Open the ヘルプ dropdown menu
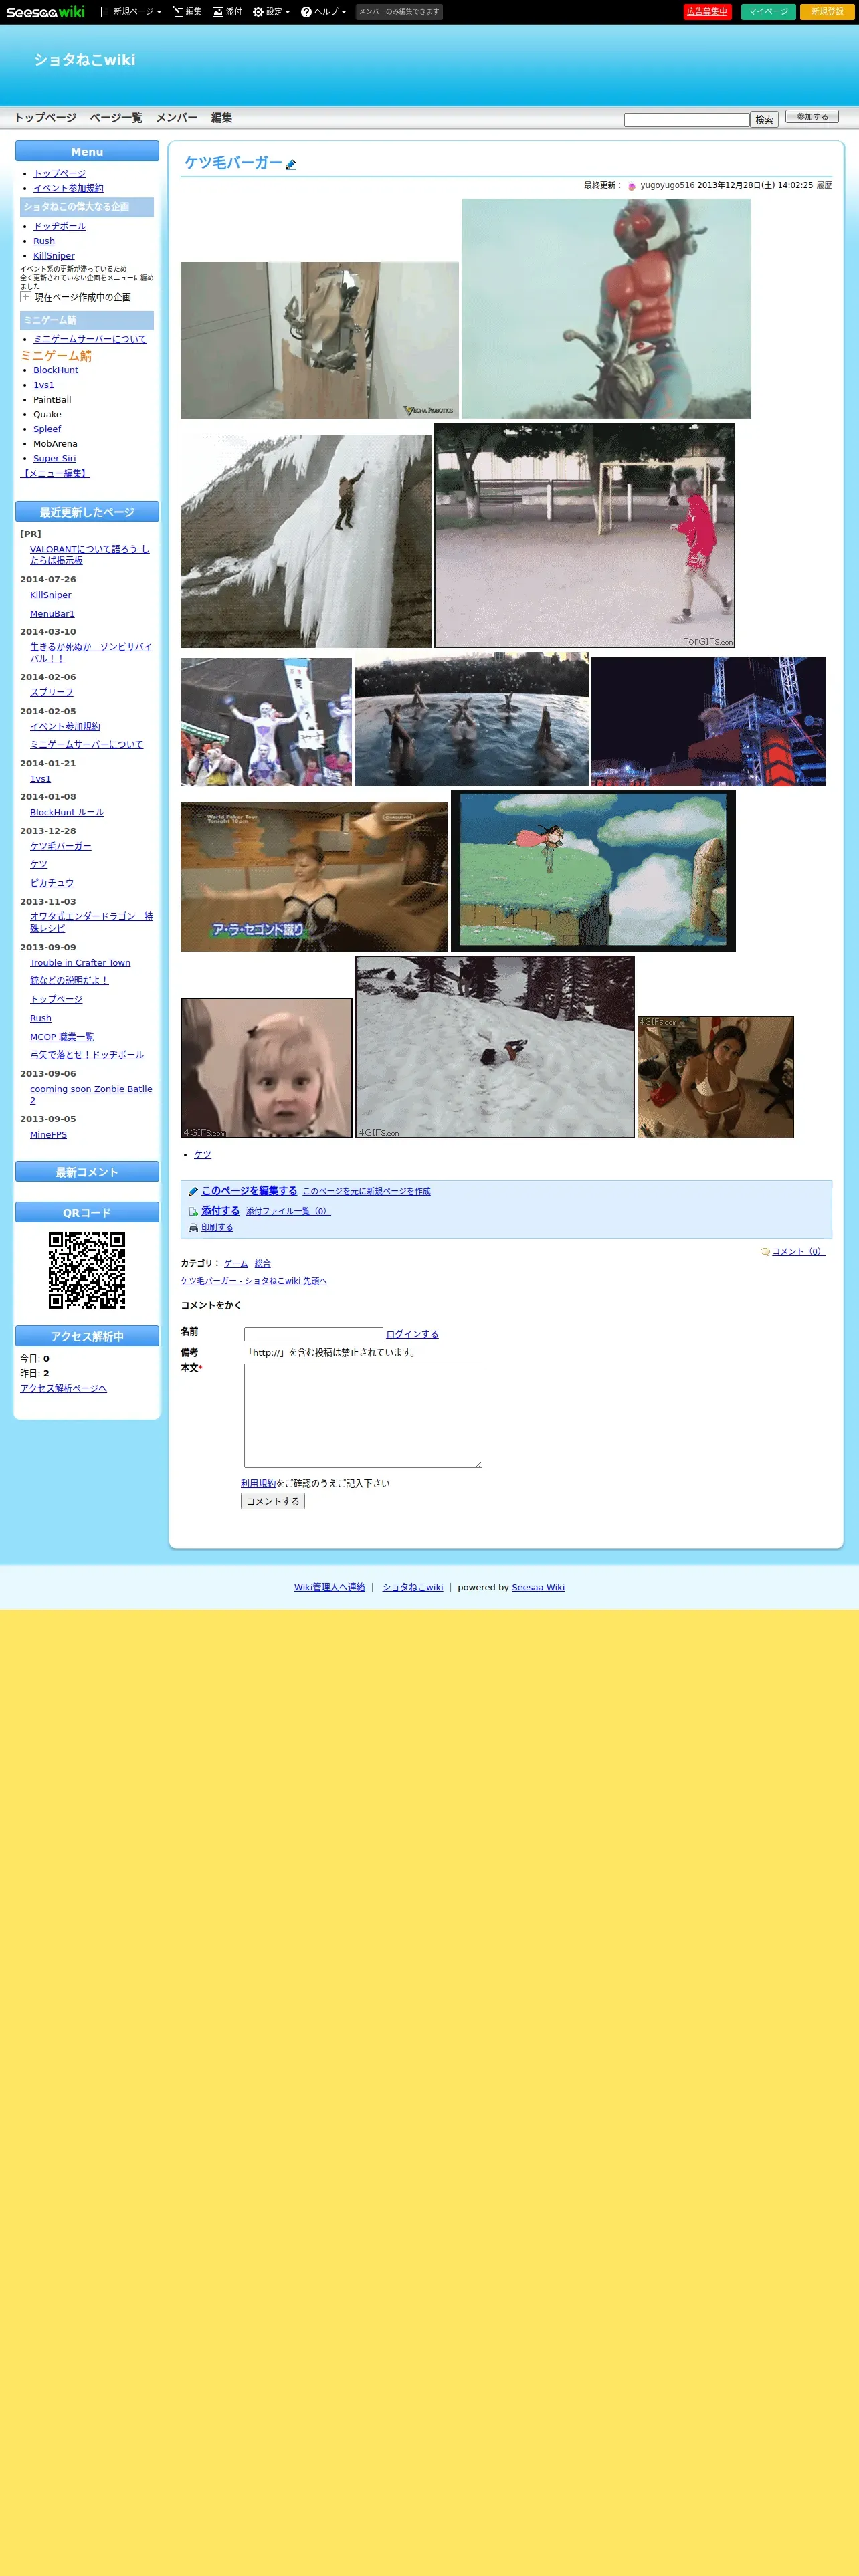 coord(323,12)
